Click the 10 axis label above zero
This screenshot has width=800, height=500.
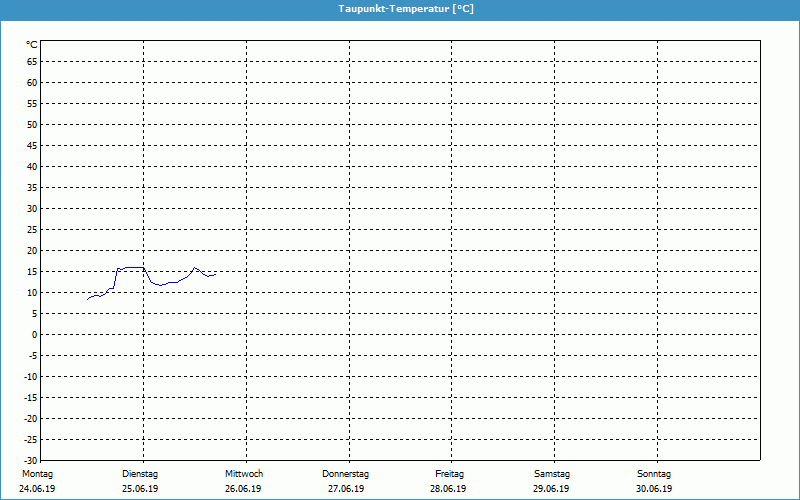point(32,292)
